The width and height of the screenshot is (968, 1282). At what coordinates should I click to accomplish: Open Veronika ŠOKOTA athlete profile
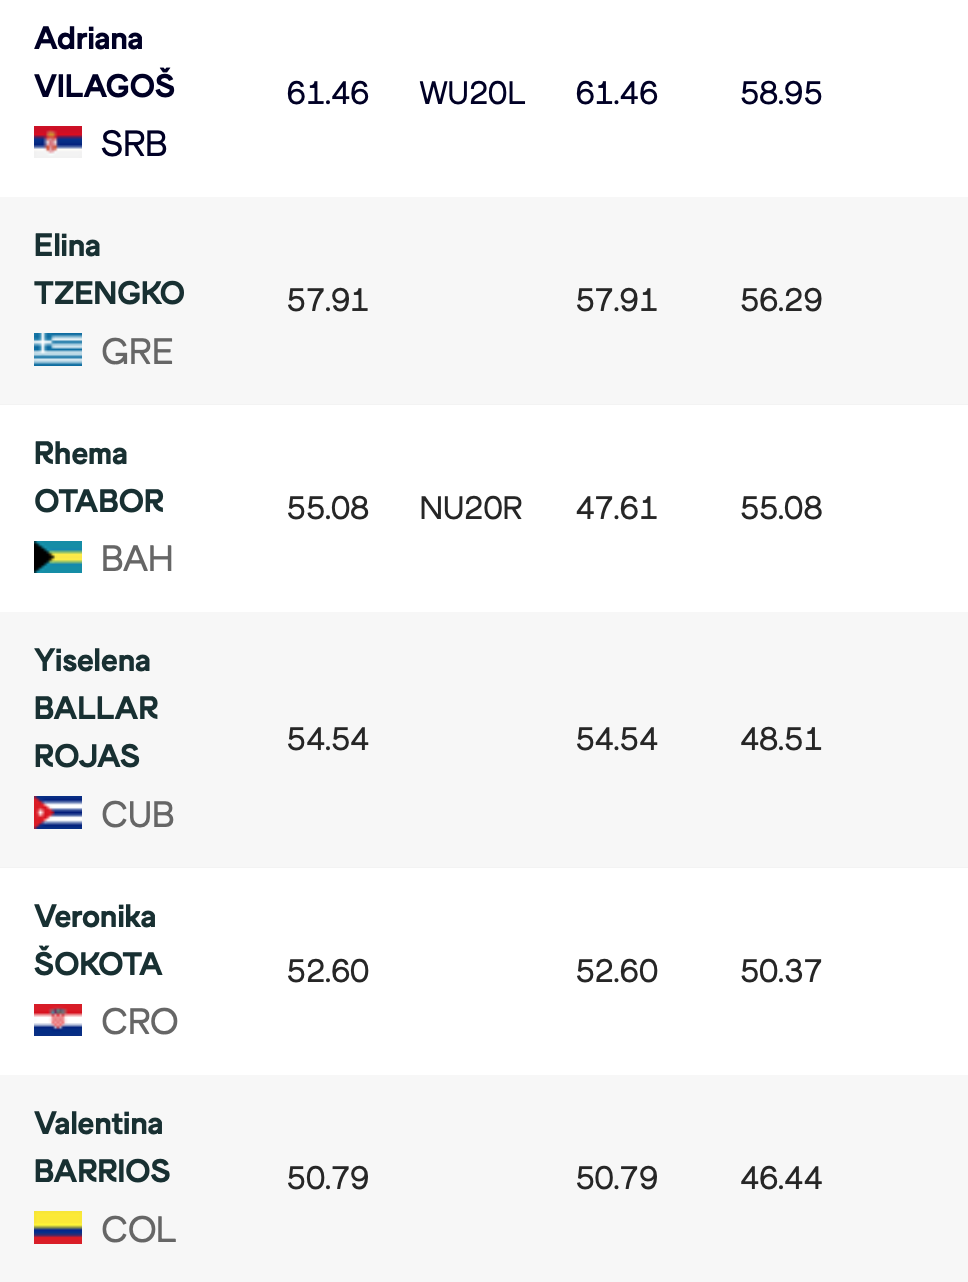point(97,941)
